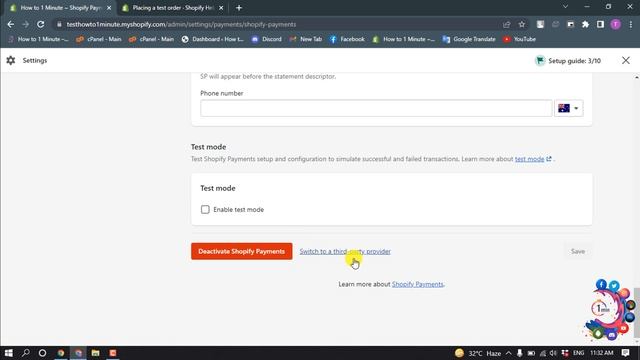640x360 pixels.
Task: Switch to Placing a test order tab
Action: 172,8
